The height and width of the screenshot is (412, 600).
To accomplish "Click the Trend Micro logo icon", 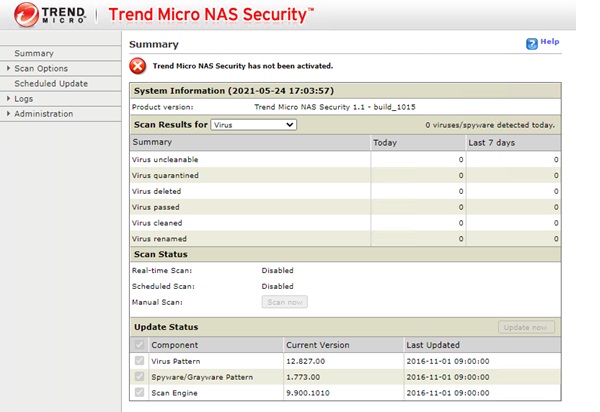I will click(x=26, y=15).
